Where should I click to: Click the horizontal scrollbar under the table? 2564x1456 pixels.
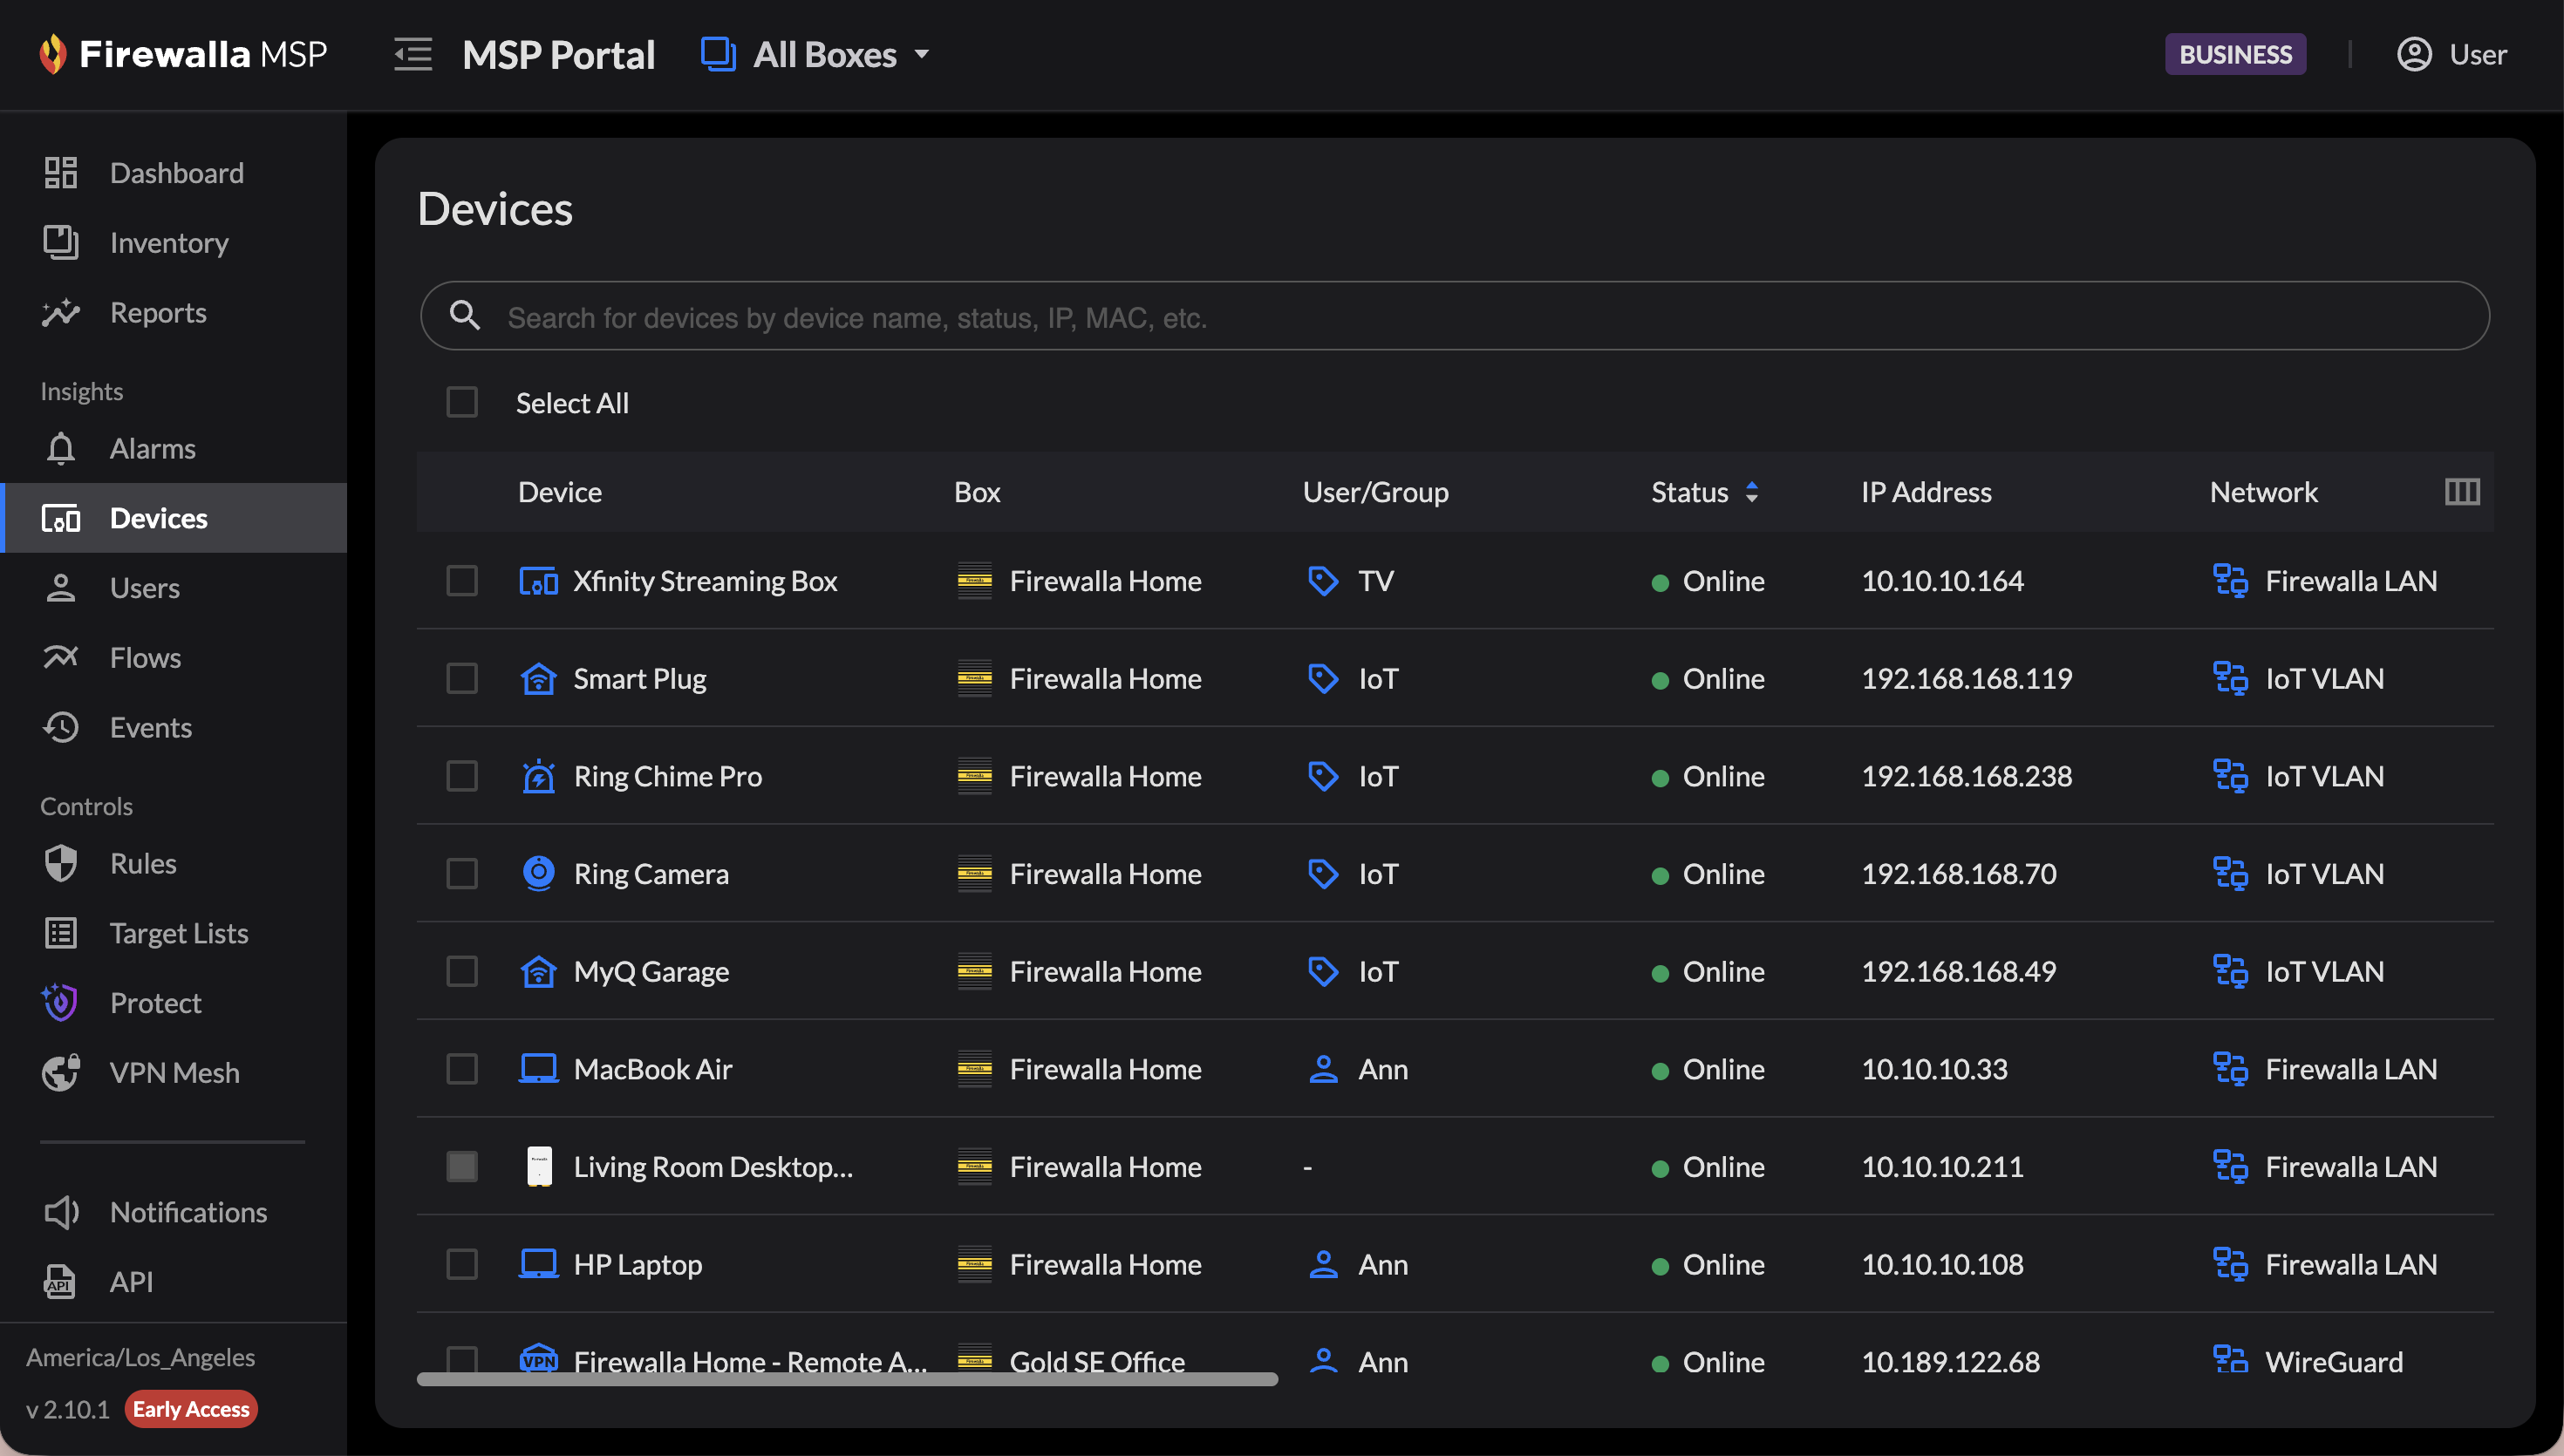coord(846,1380)
